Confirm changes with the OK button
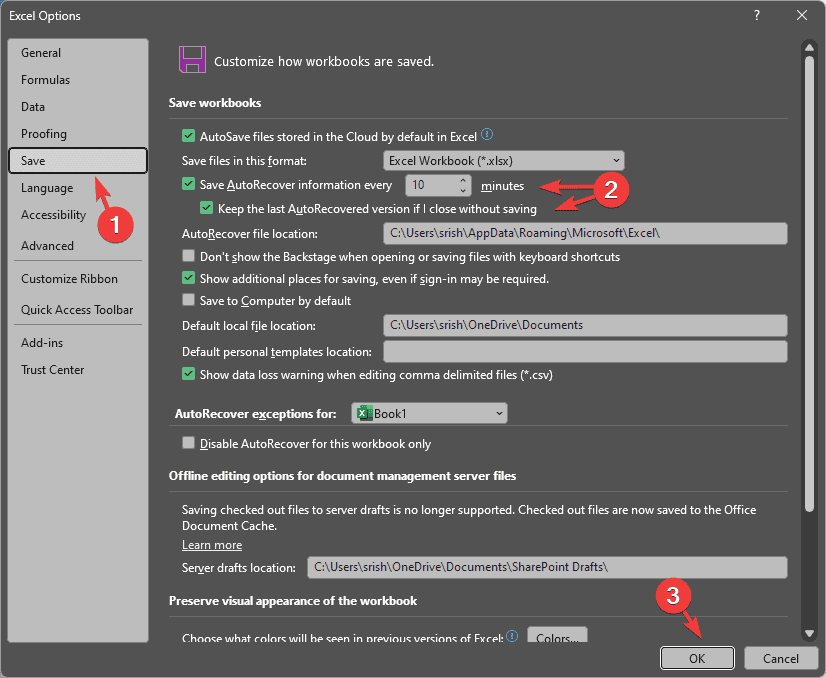The width and height of the screenshot is (826, 678). [x=697, y=658]
